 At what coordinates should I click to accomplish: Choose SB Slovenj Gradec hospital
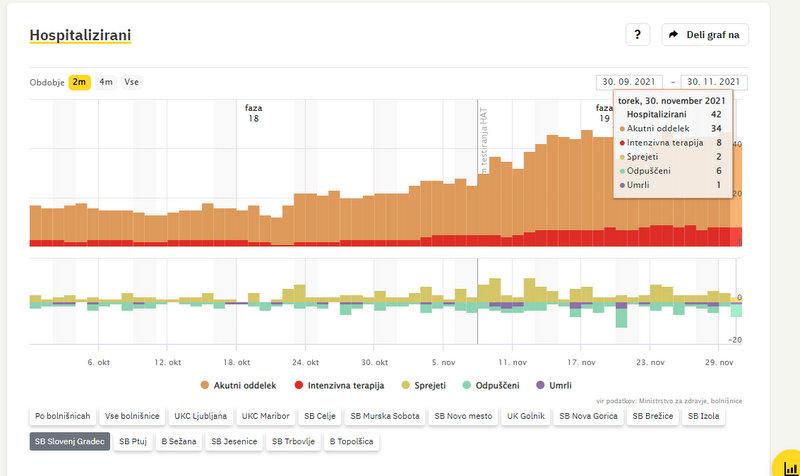69,440
